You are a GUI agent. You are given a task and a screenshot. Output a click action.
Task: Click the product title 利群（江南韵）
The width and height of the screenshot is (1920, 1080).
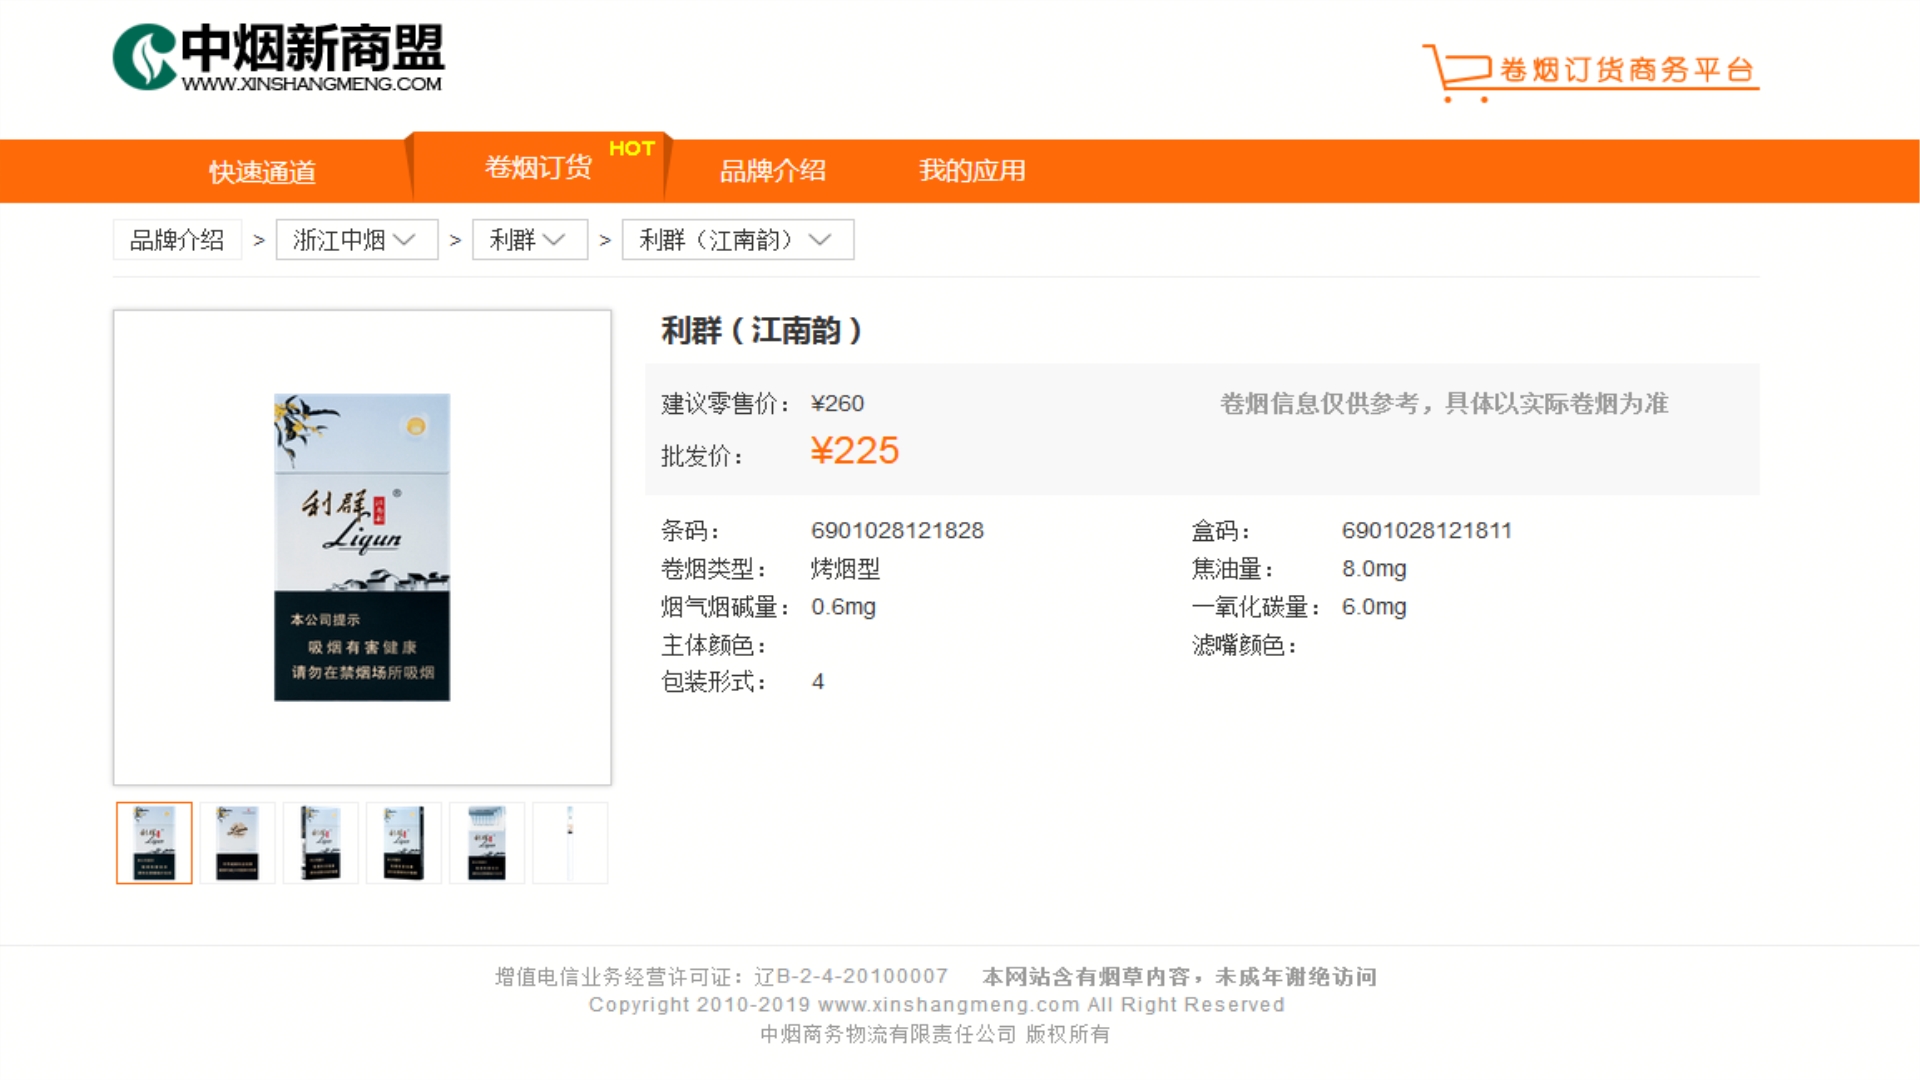(762, 331)
